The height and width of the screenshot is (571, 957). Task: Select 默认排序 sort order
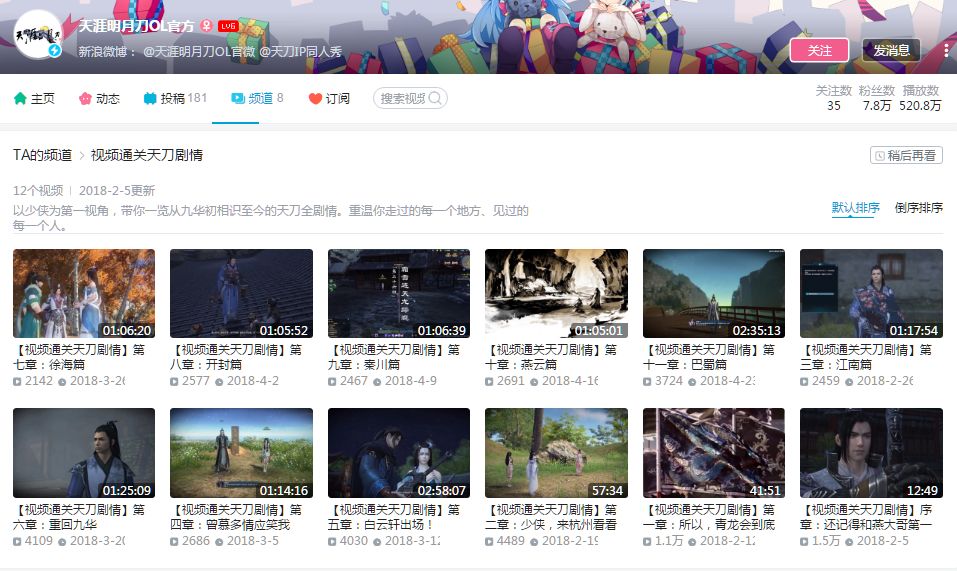(856, 207)
